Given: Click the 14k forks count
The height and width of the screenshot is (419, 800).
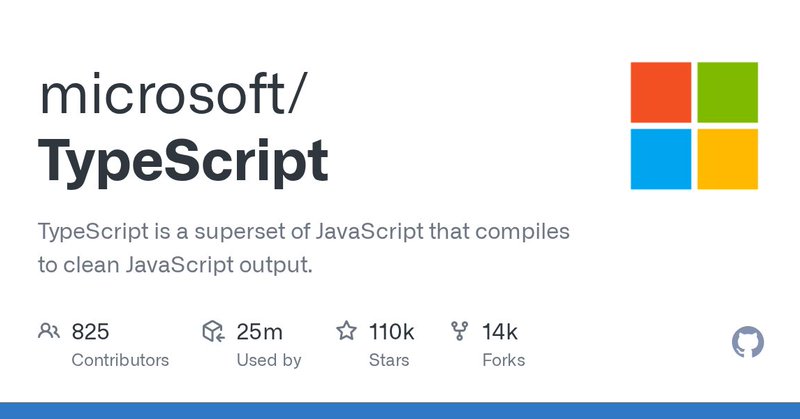Looking at the screenshot, I should (x=499, y=332).
